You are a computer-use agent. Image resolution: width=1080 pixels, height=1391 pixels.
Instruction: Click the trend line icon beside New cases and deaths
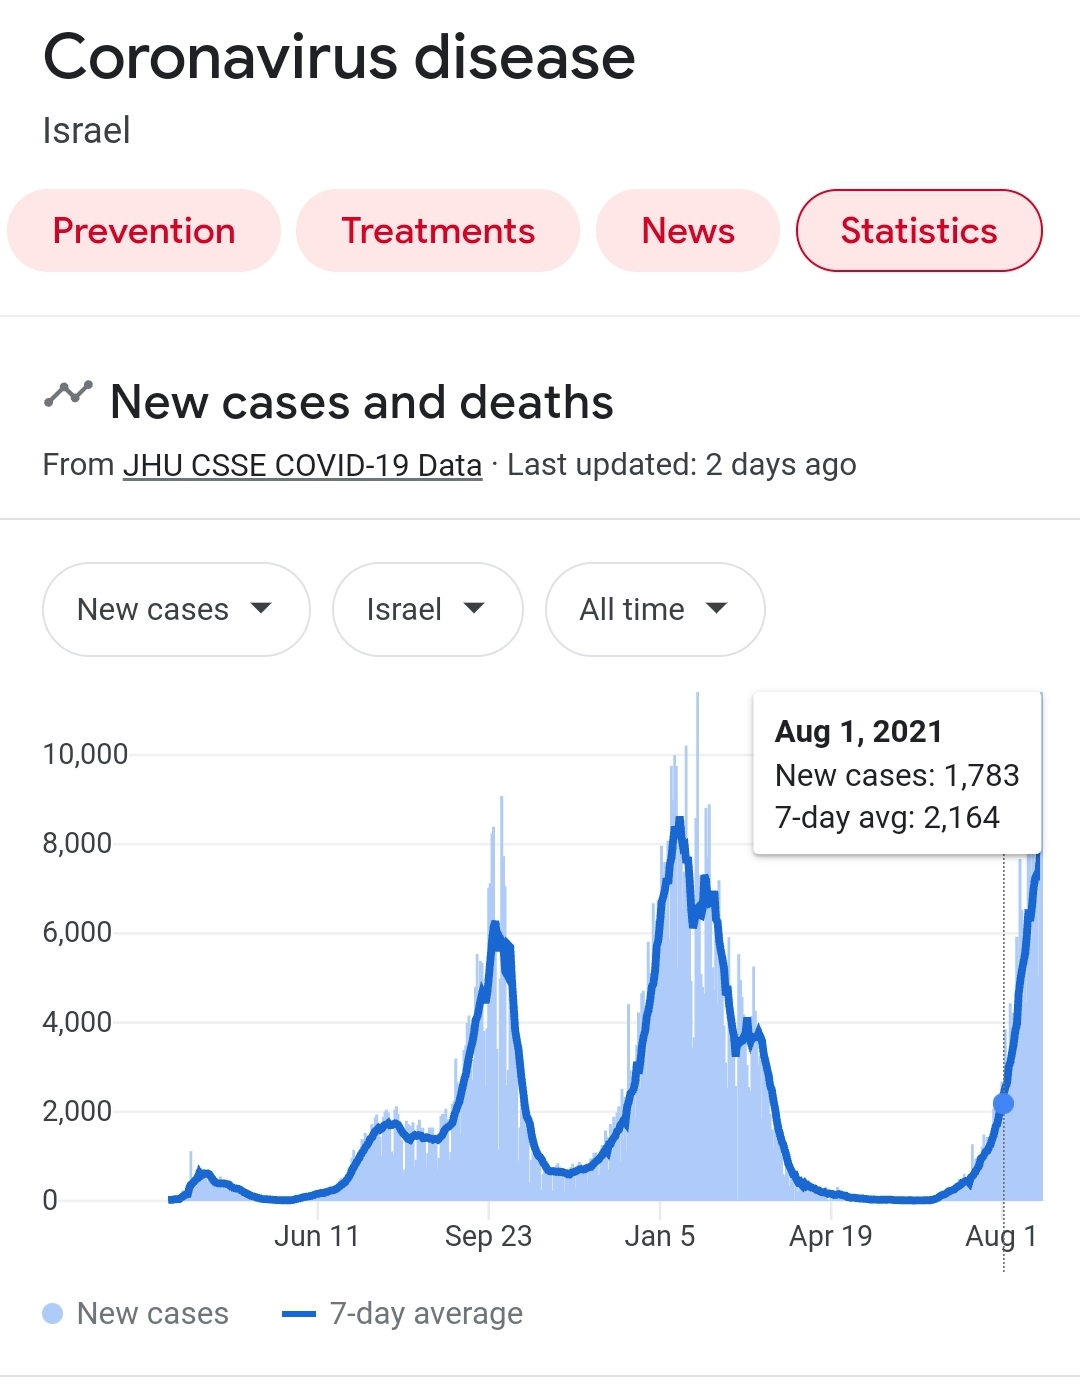68,395
